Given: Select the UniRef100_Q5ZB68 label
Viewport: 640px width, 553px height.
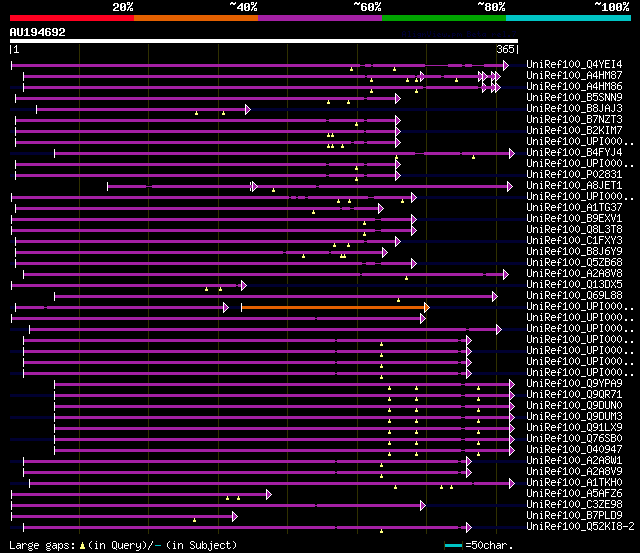Looking at the screenshot, I should [574, 262].
